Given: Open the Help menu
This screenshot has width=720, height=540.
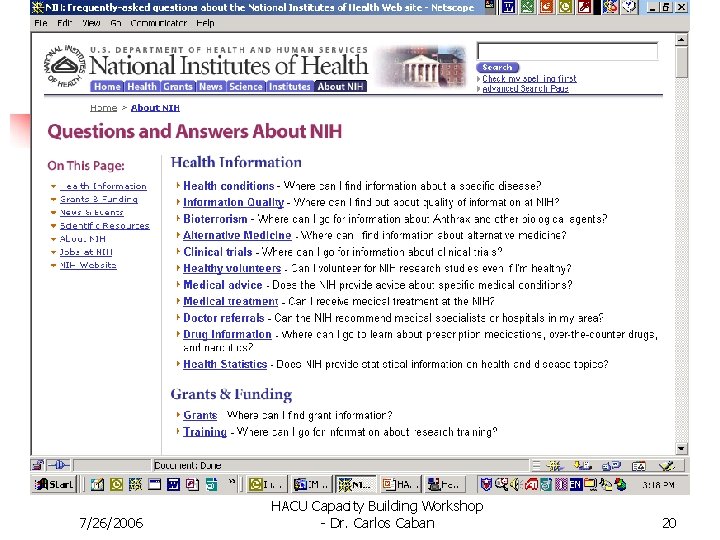Looking at the screenshot, I should point(205,23).
